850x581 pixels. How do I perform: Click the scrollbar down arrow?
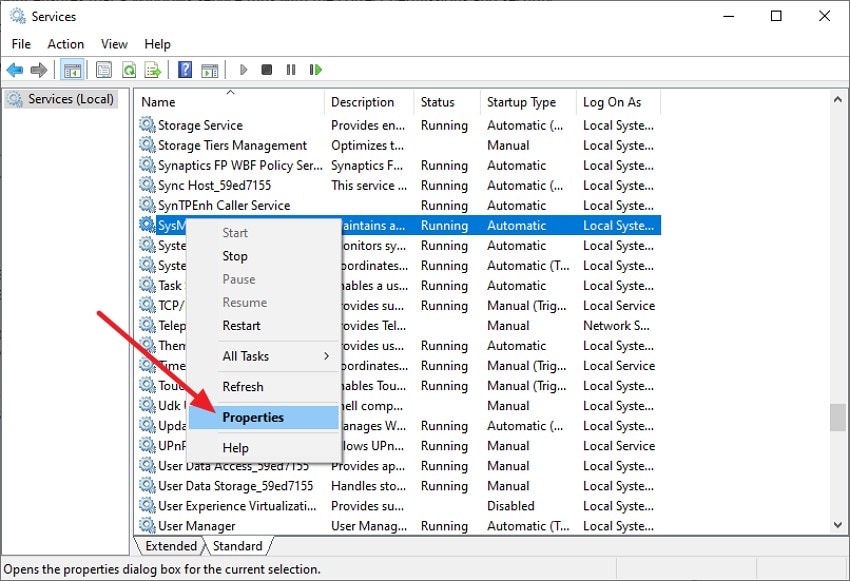tap(838, 525)
